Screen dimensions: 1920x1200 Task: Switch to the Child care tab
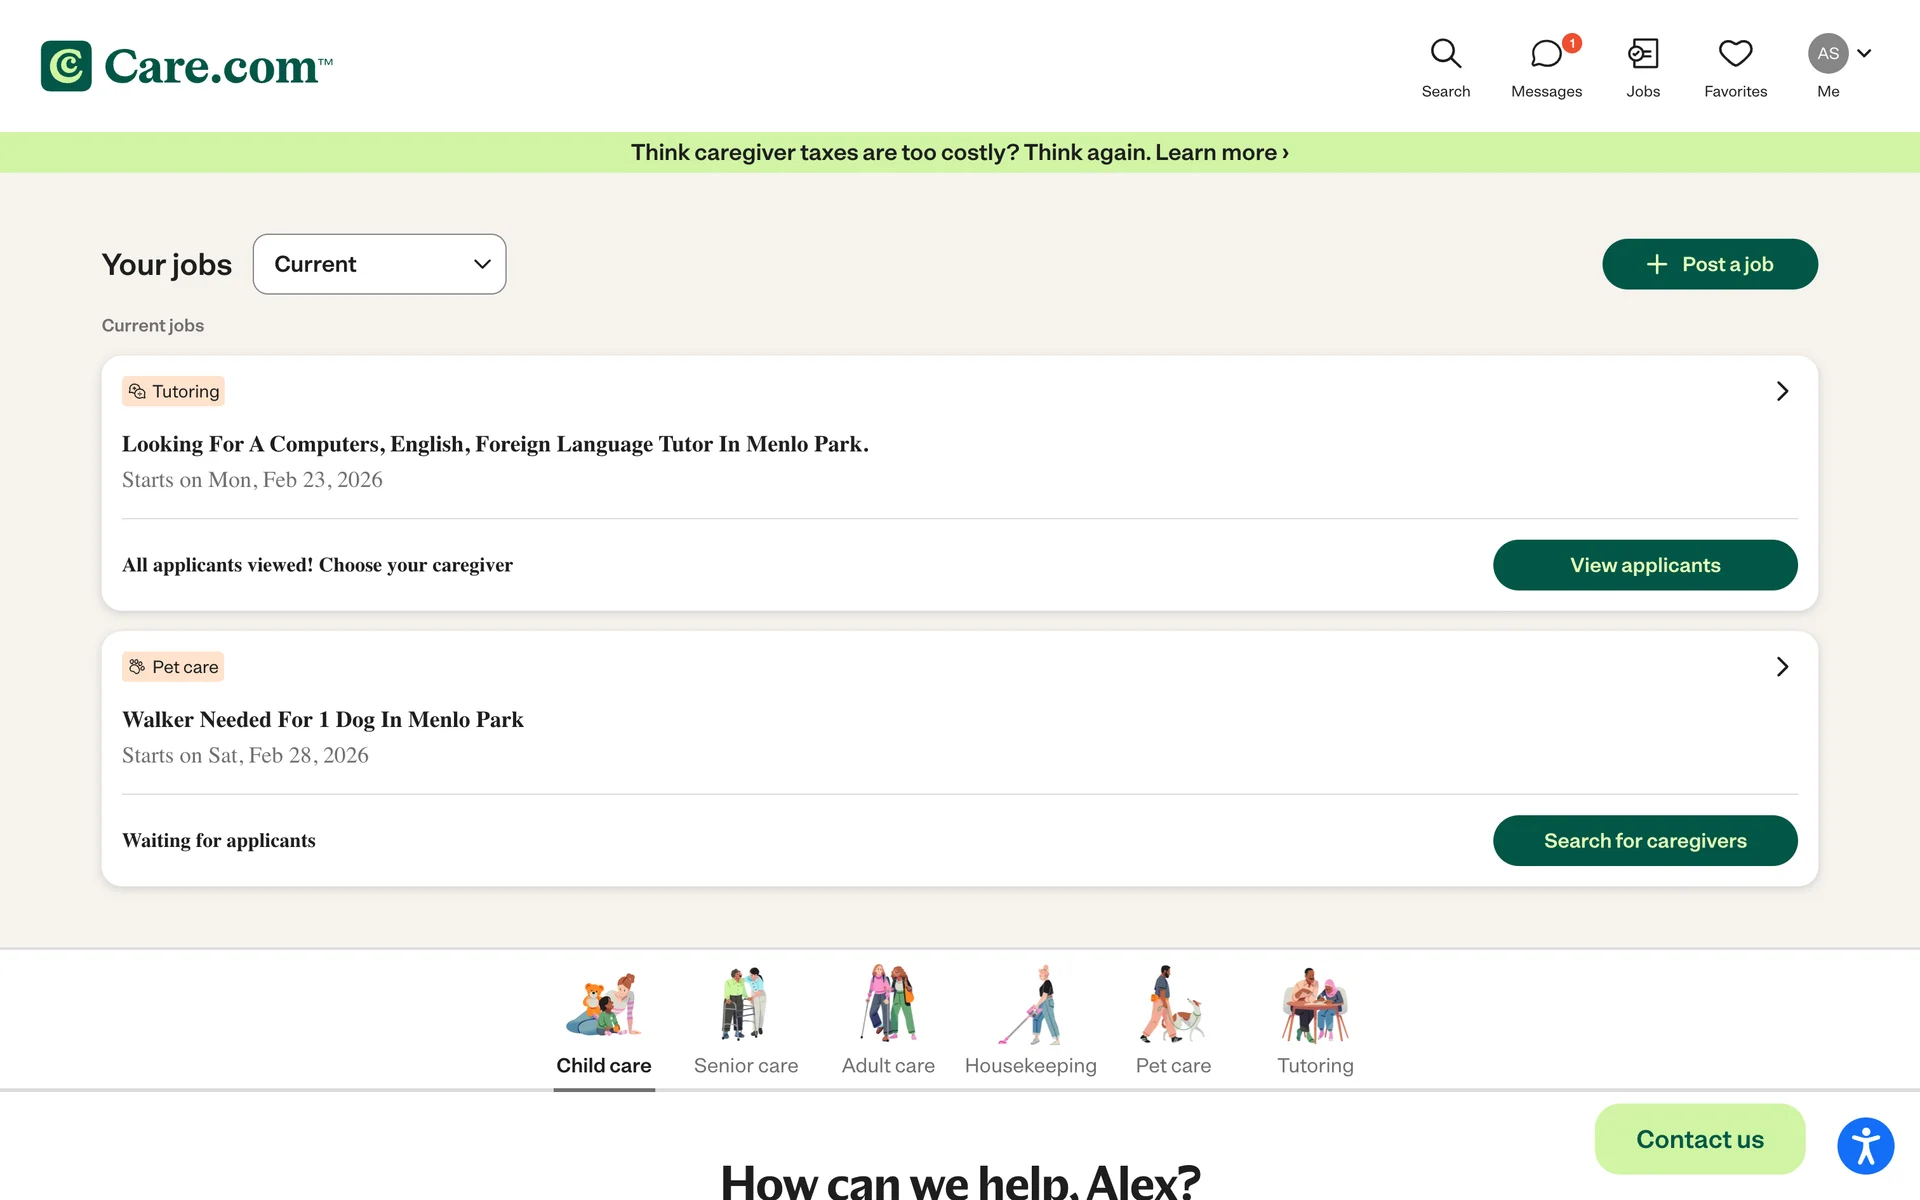click(603, 1065)
